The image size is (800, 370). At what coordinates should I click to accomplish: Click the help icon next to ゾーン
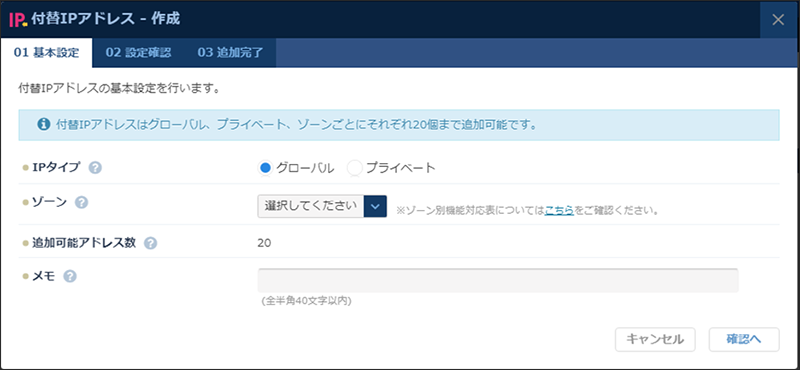tap(82, 203)
